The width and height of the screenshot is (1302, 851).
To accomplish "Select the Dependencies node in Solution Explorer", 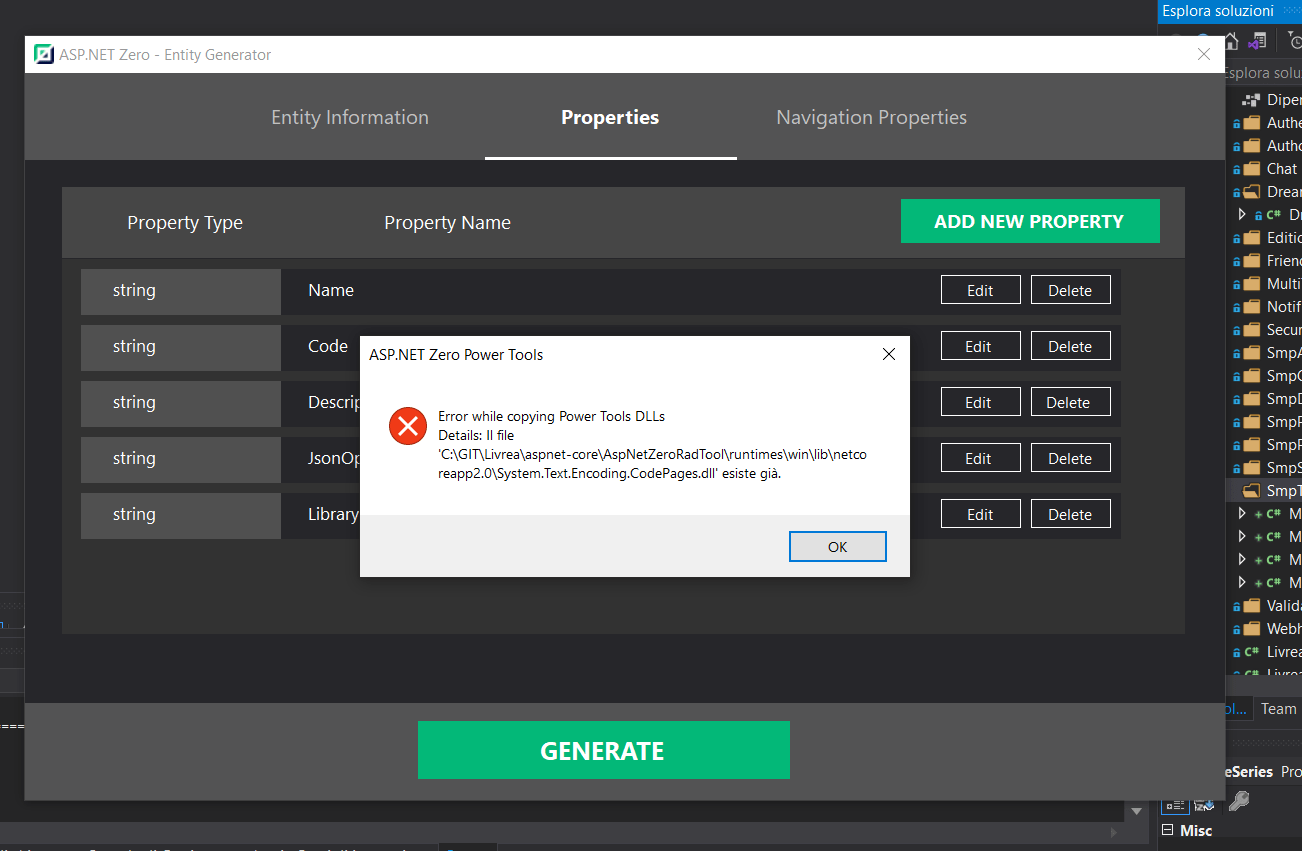I will pyautogui.click(x=1271, y=100).
